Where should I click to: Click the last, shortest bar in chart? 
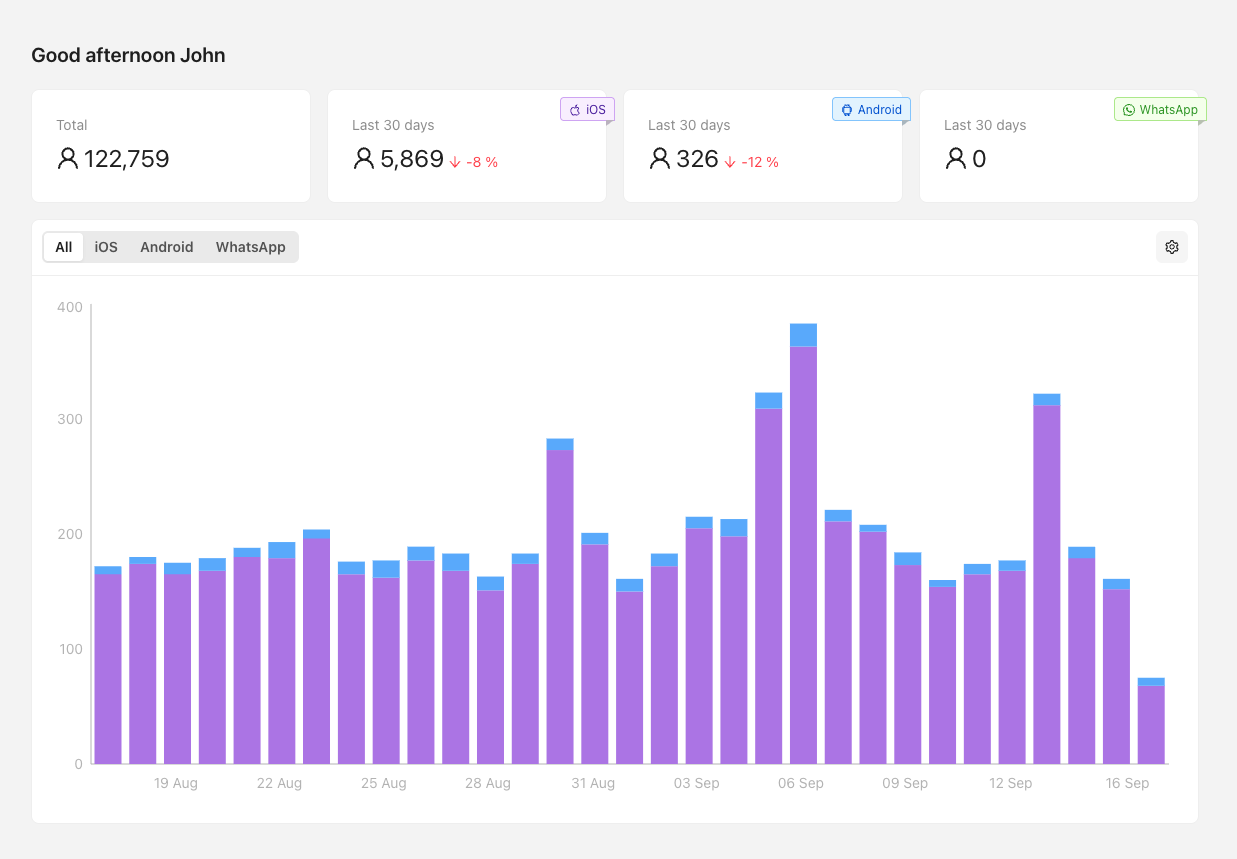pyautogui.click(x=1151, y=722)
